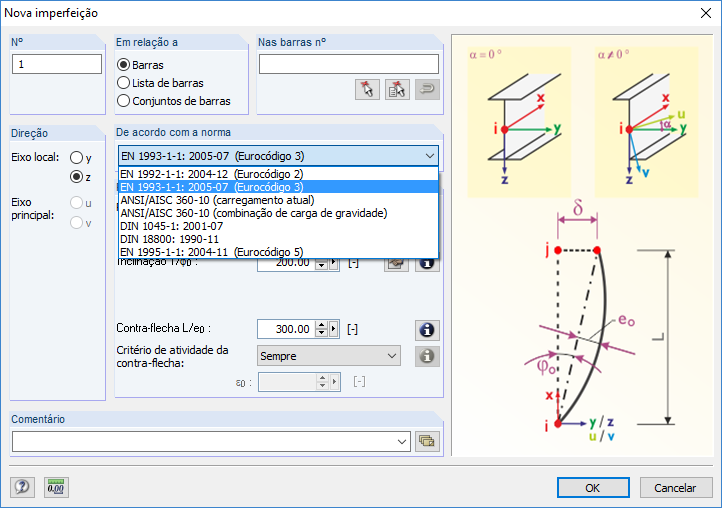Close the Nova imperfeição dialog
This screenshot has height=508, width=722.
click(x=705, y=13)
